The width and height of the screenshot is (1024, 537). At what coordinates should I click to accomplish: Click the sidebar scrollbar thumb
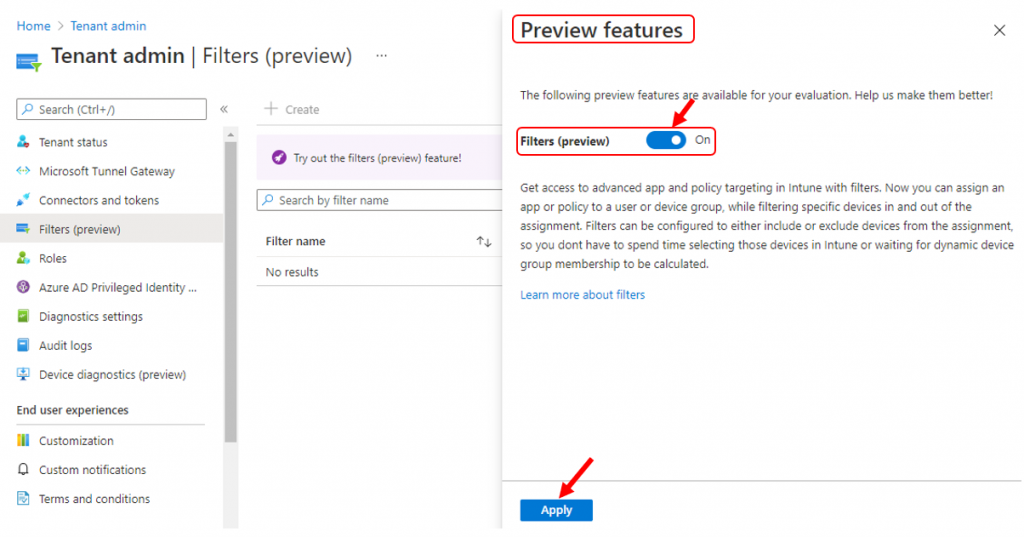pos(230,292)
